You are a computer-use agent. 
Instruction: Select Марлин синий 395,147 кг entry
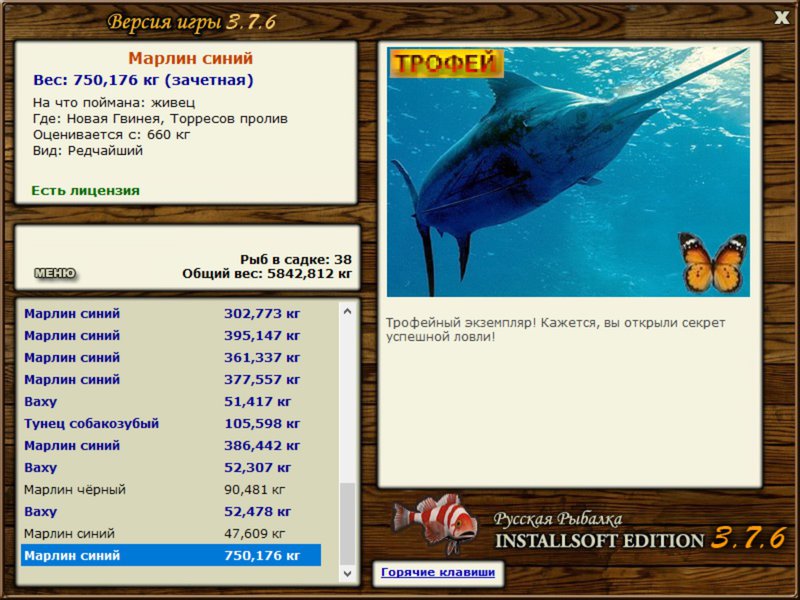coord(171,335)
